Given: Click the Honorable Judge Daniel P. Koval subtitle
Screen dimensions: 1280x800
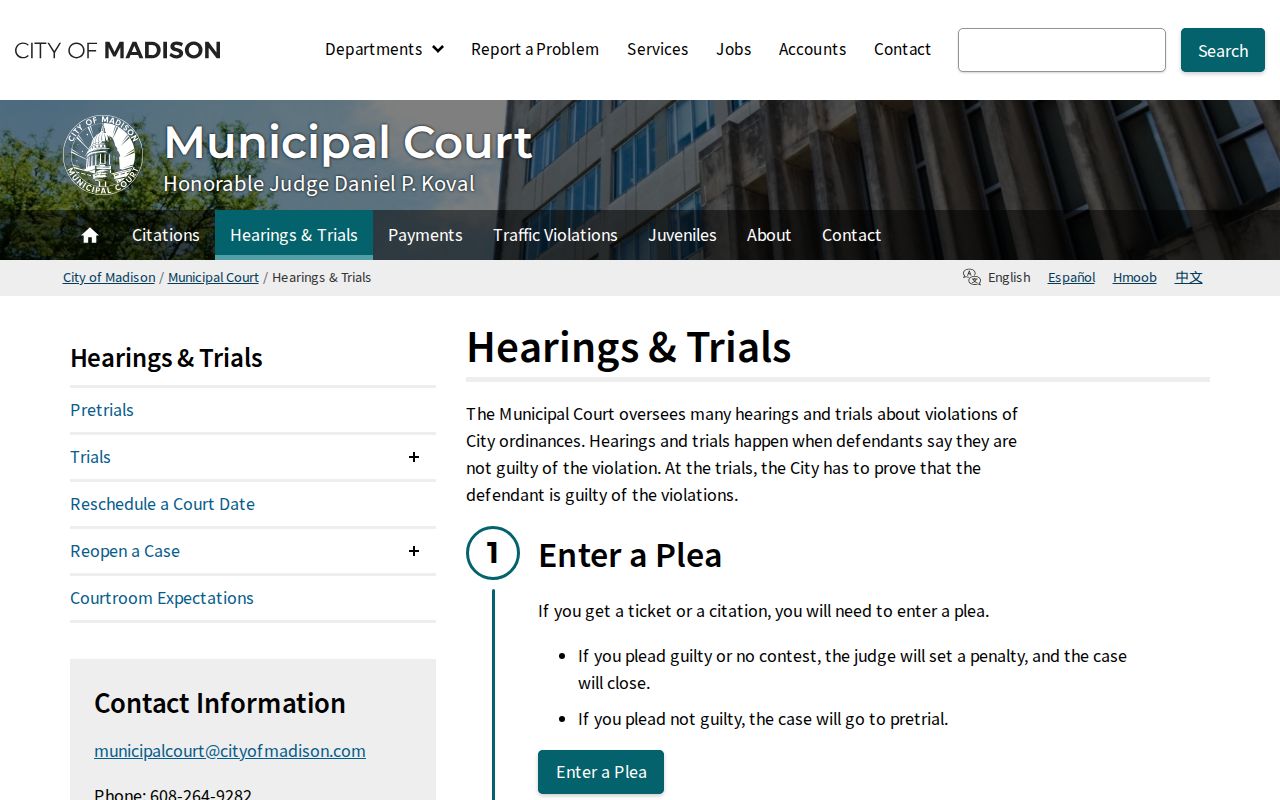Looking at the screenshot, I should 319,184.
